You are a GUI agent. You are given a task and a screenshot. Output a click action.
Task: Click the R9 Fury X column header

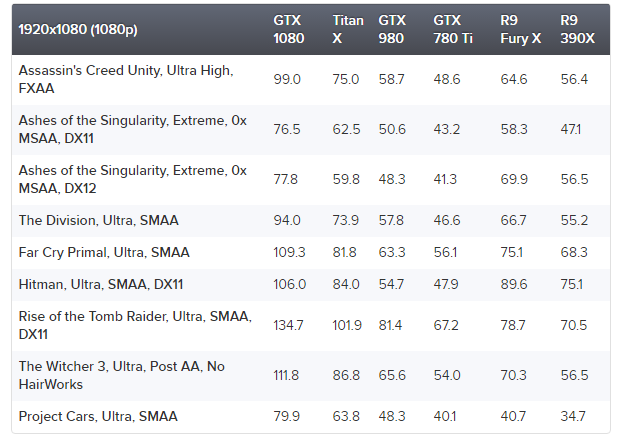point(519,29)
